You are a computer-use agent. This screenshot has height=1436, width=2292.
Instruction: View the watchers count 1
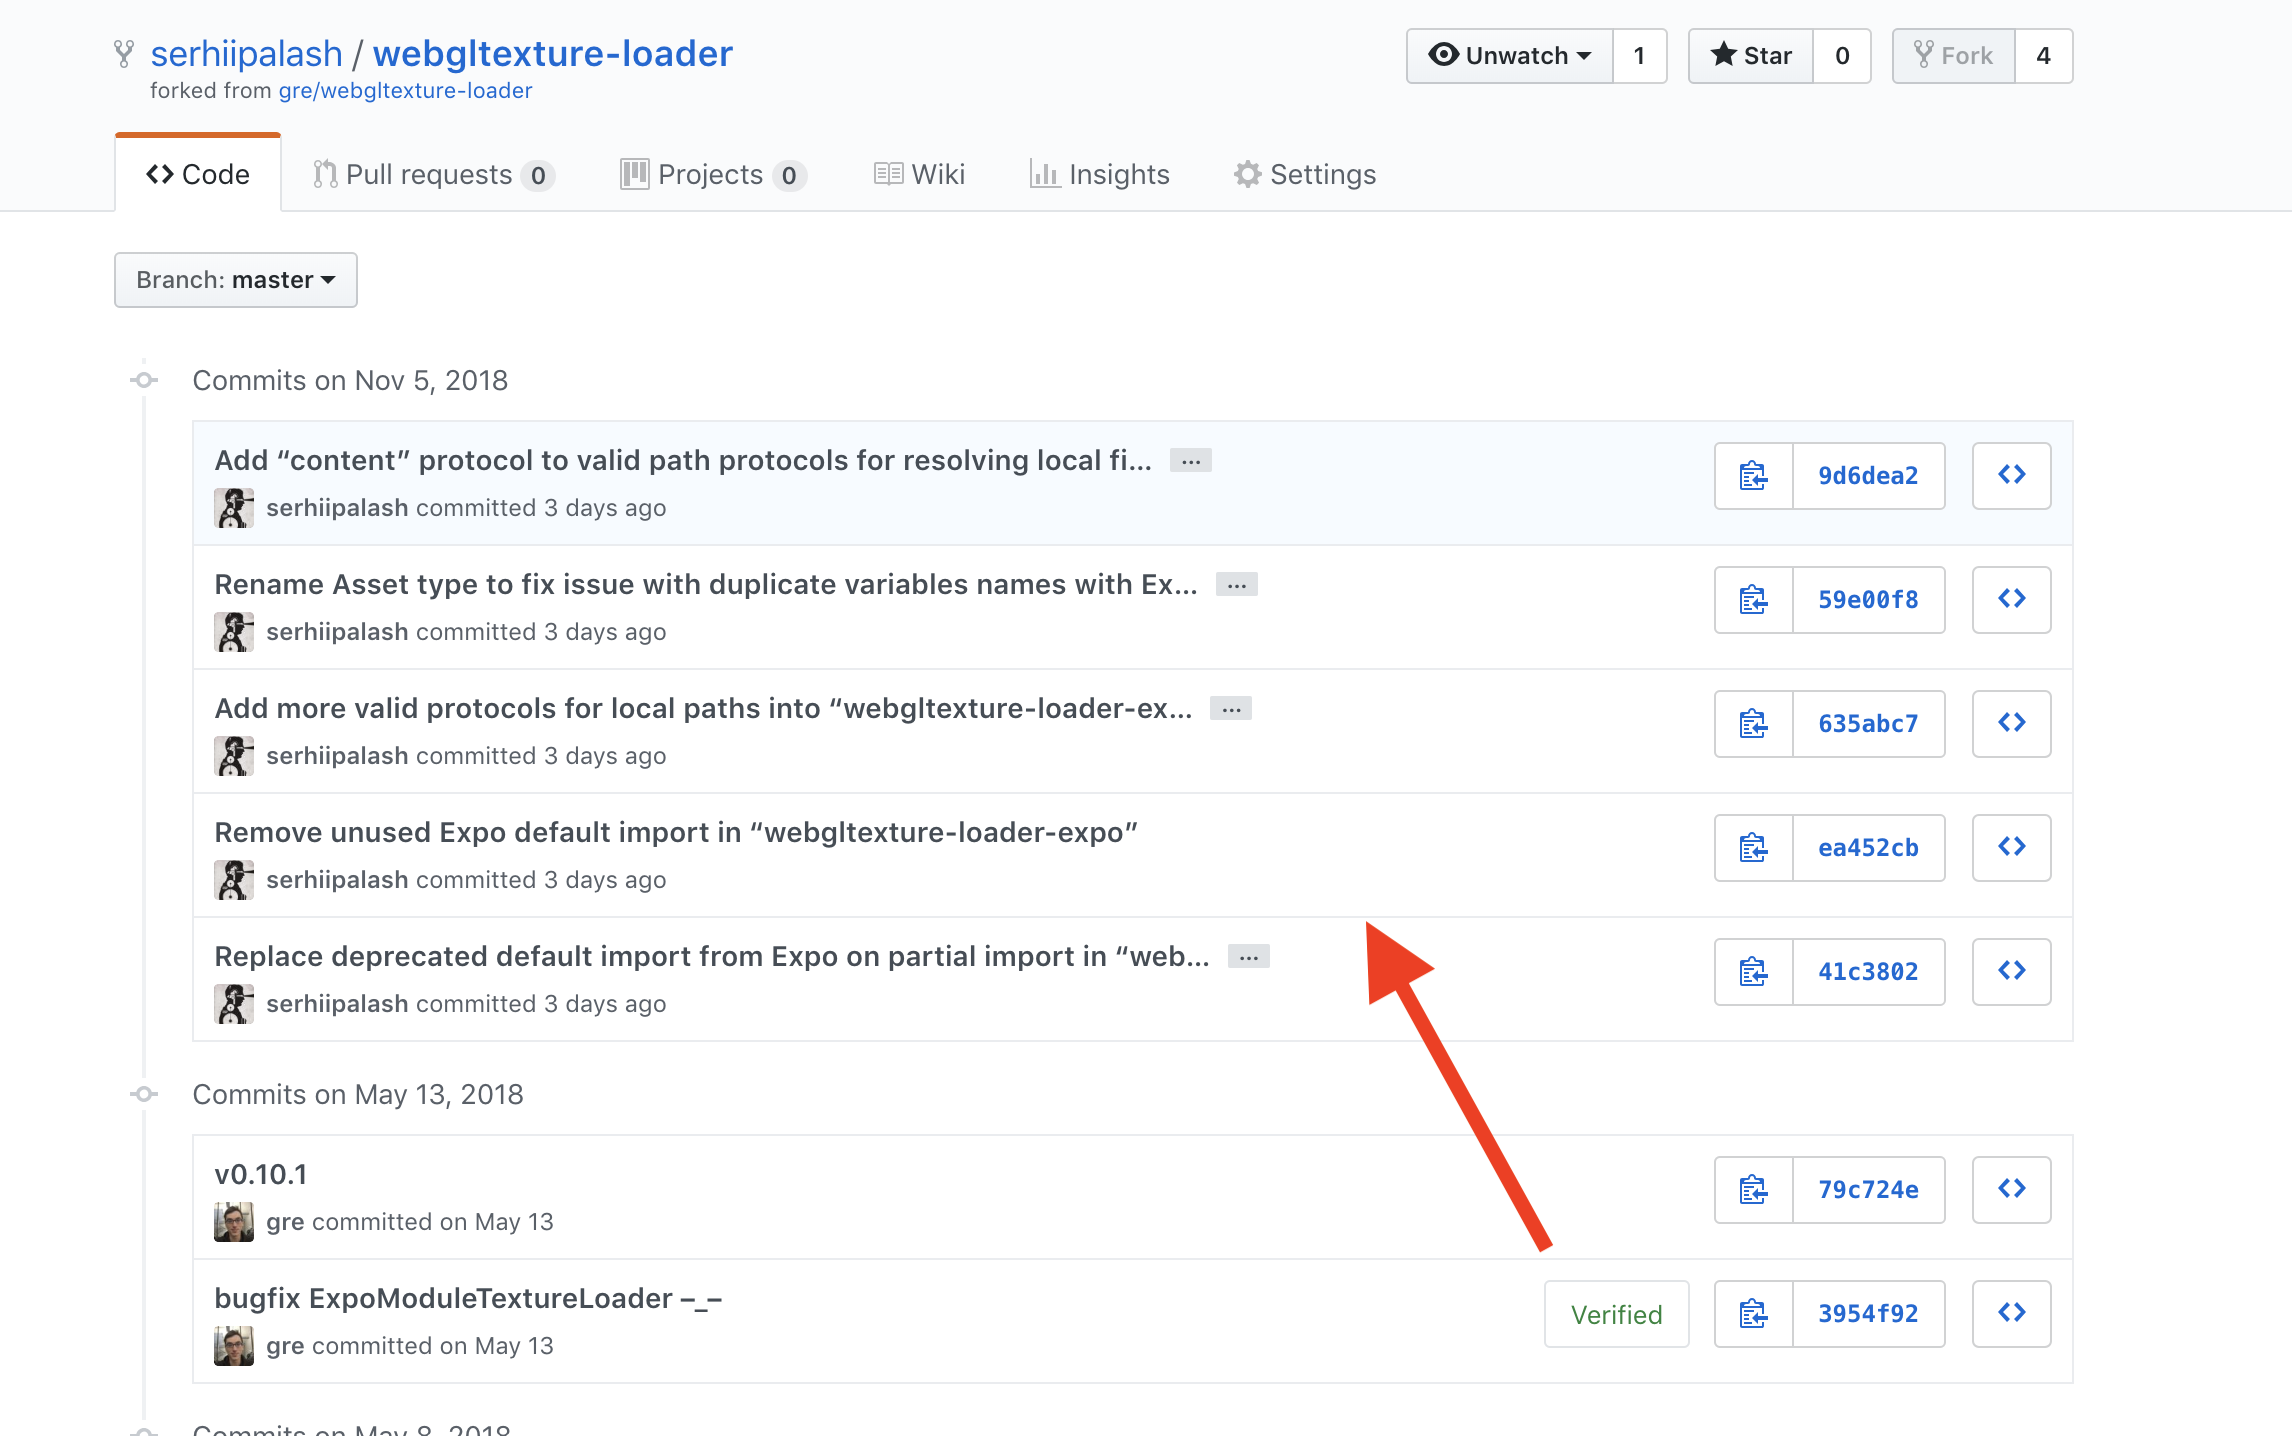click(x=1640, y=56)
